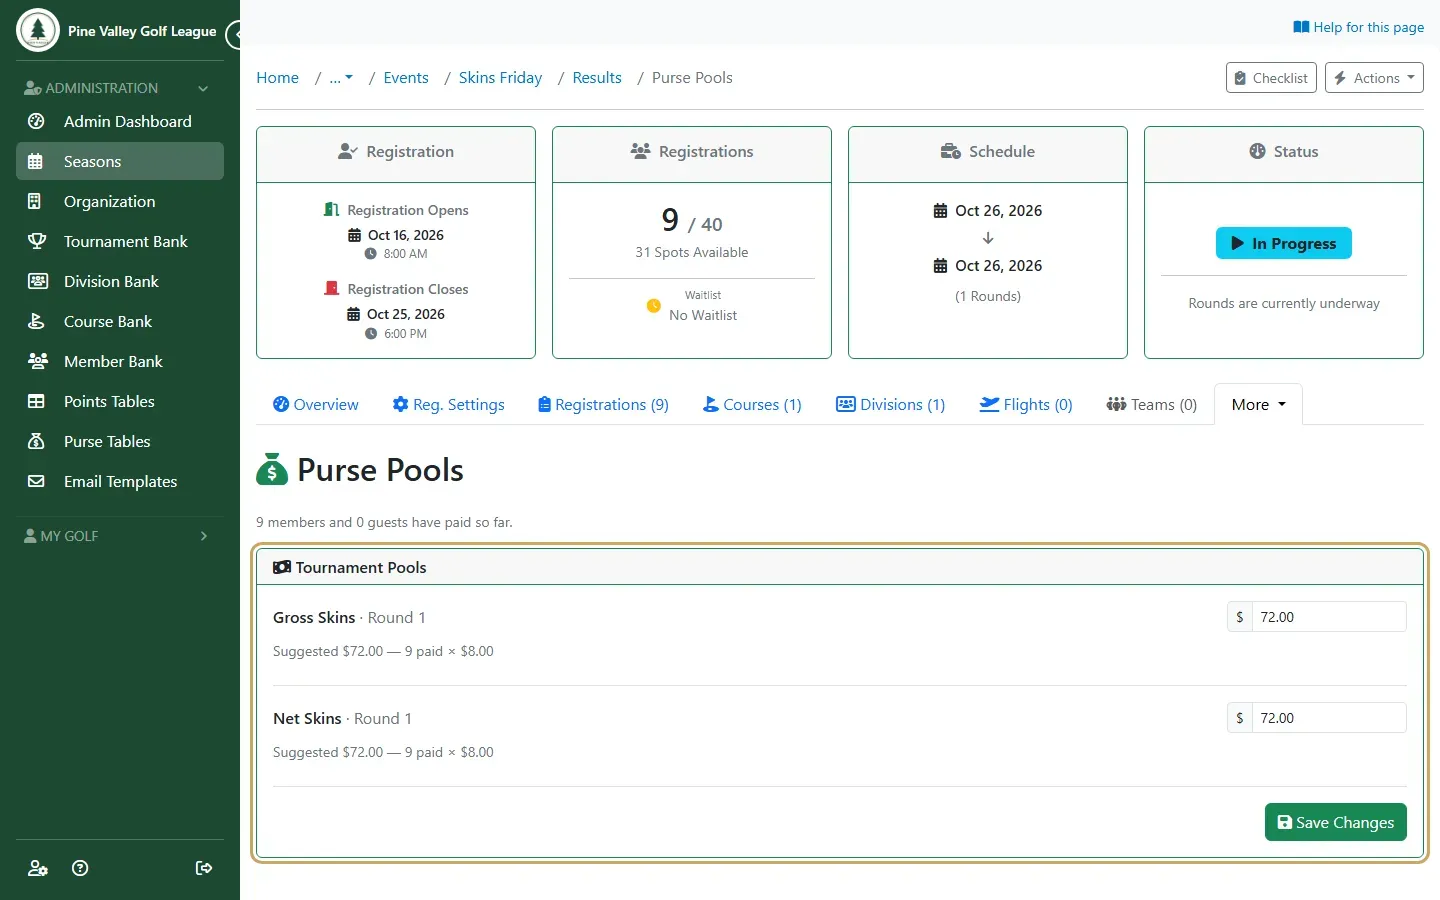Open the Teams (0) tab
The image size is (1440, 900).
[x=1151, y=404]
